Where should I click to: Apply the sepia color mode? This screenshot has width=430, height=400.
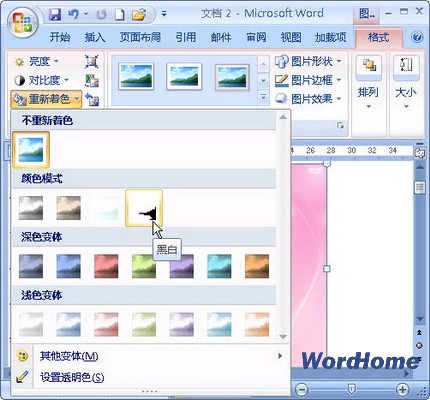[x=69, y=208]
